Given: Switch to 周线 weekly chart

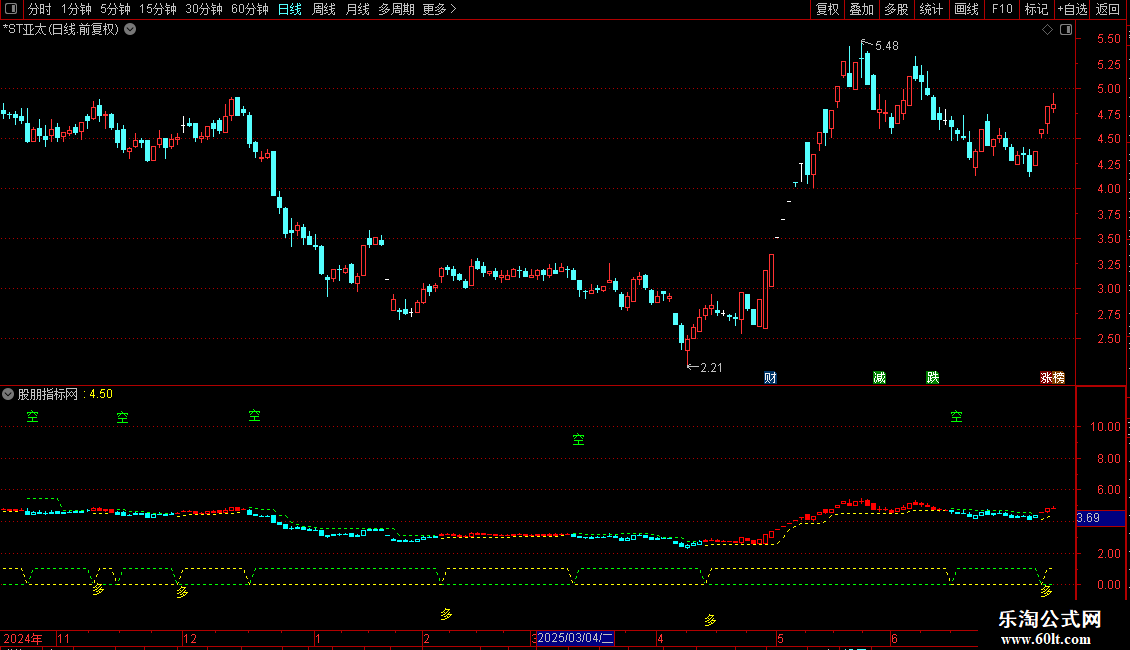Looking at the screenshot, I should point(324,9).
